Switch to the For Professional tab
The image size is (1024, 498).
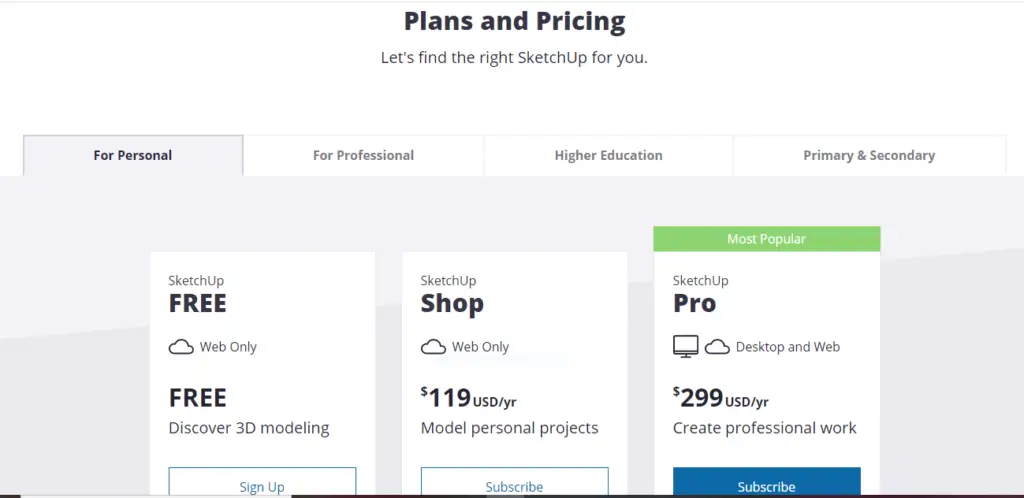(x=363, y=155)
